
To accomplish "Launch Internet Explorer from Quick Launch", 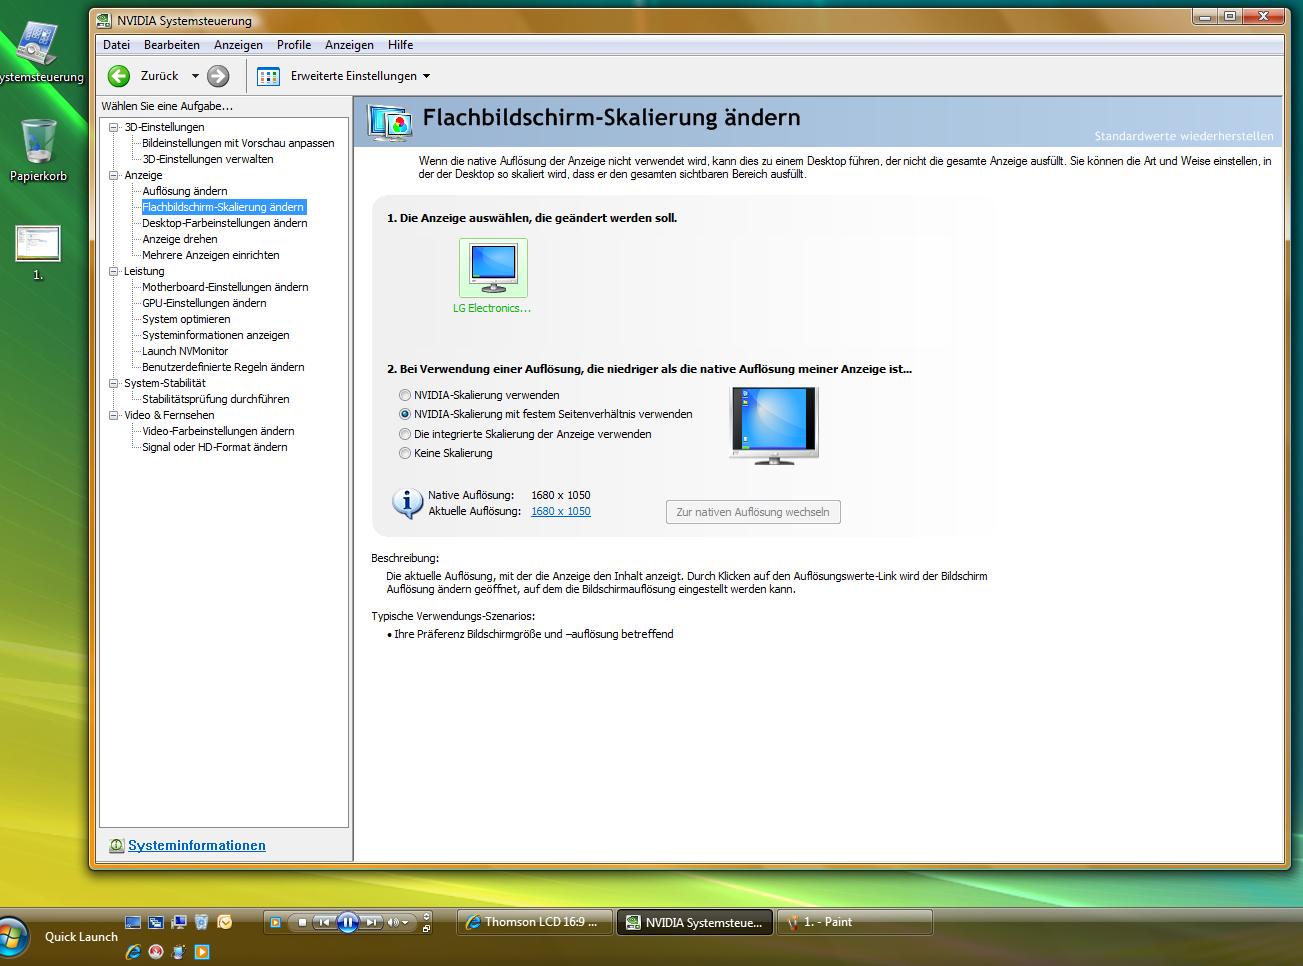I will 133,951.
